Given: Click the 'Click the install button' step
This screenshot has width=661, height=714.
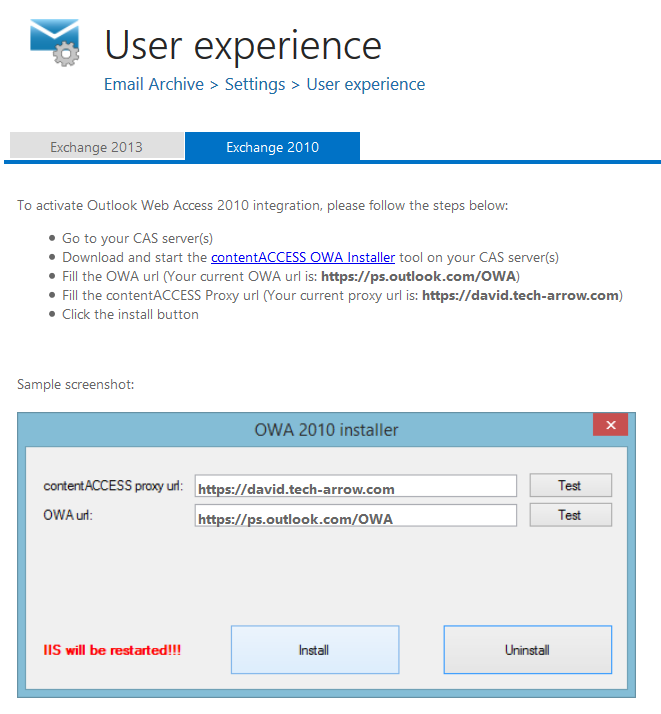Looking at the screenshot, I should point(130,314).
